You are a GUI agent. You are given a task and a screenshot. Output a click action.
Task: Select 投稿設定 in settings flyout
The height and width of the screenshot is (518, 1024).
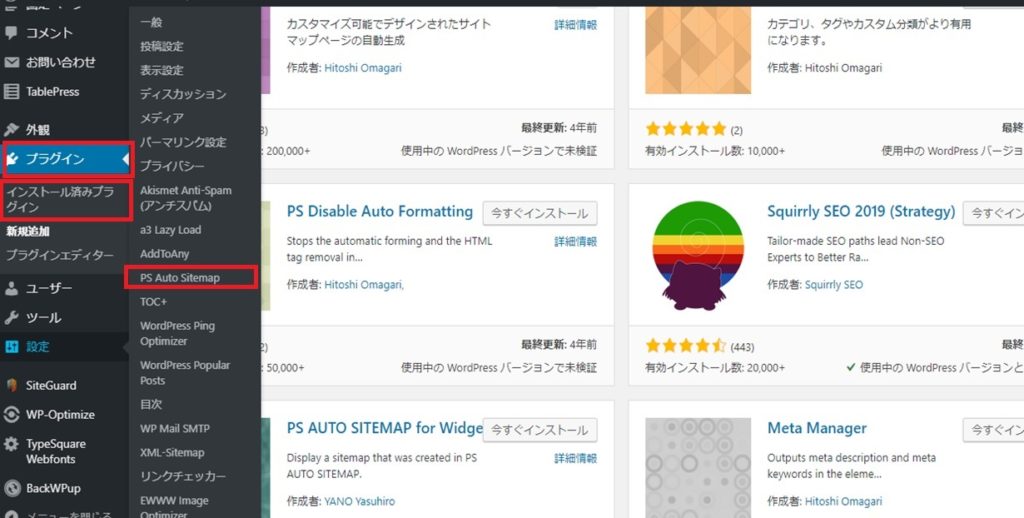[x=162, y=46]
